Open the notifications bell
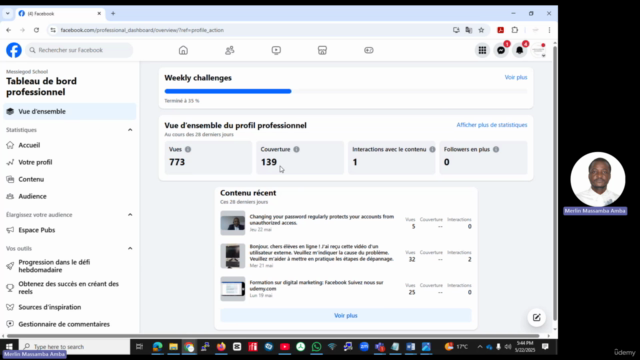The width and height of the screenshot is (640, 360). click(x=519, y=50)
